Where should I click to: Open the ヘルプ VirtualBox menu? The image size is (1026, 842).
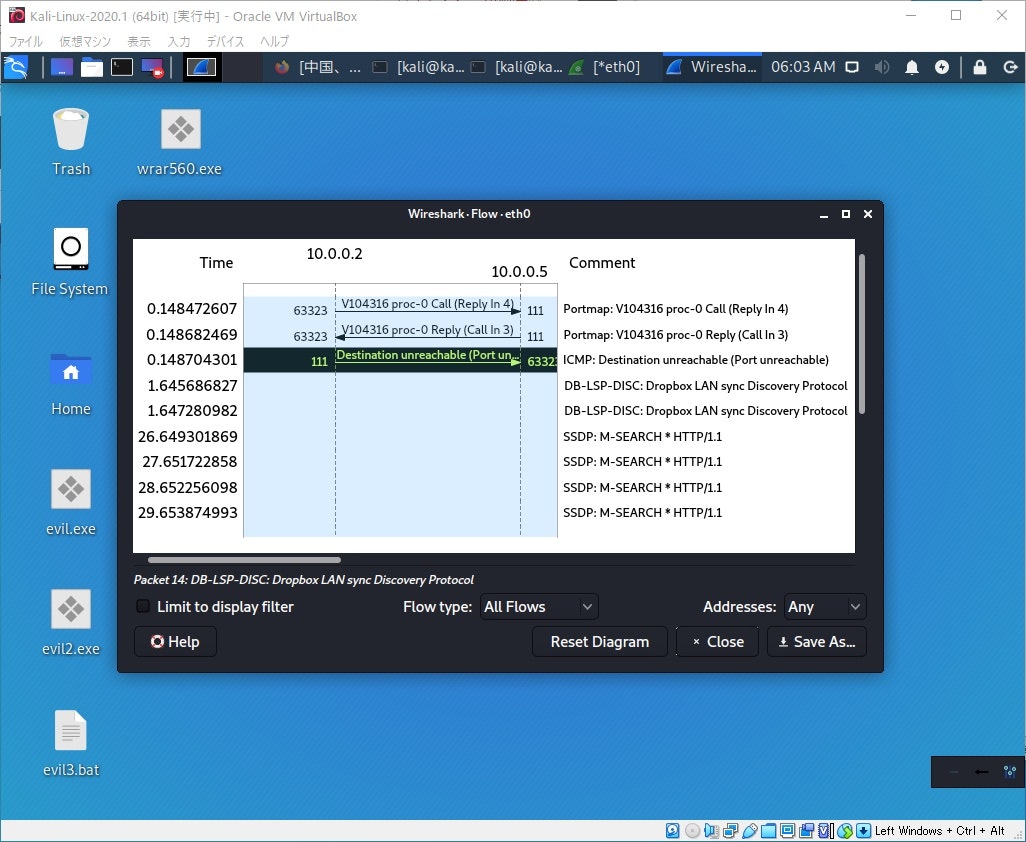(274, 41)
